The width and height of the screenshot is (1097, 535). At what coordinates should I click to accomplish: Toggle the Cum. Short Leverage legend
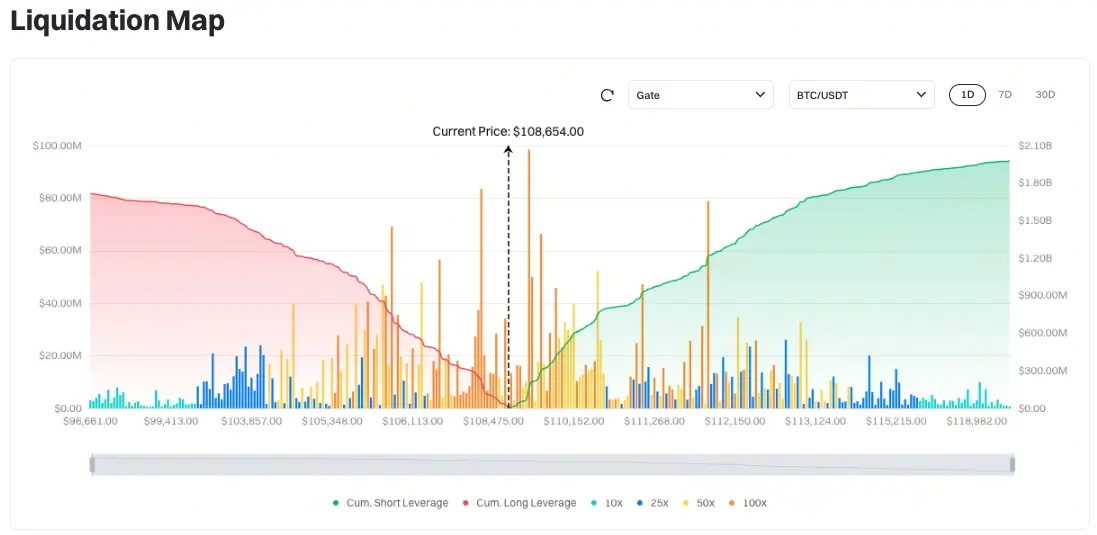[x=390, y=503]
